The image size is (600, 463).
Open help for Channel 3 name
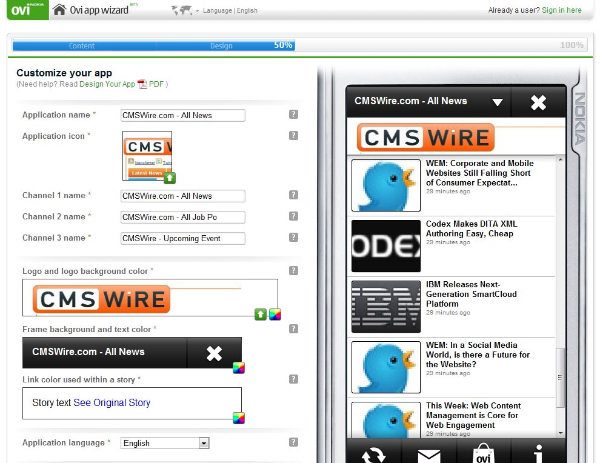pyautogui.click(x=293, y=237)
